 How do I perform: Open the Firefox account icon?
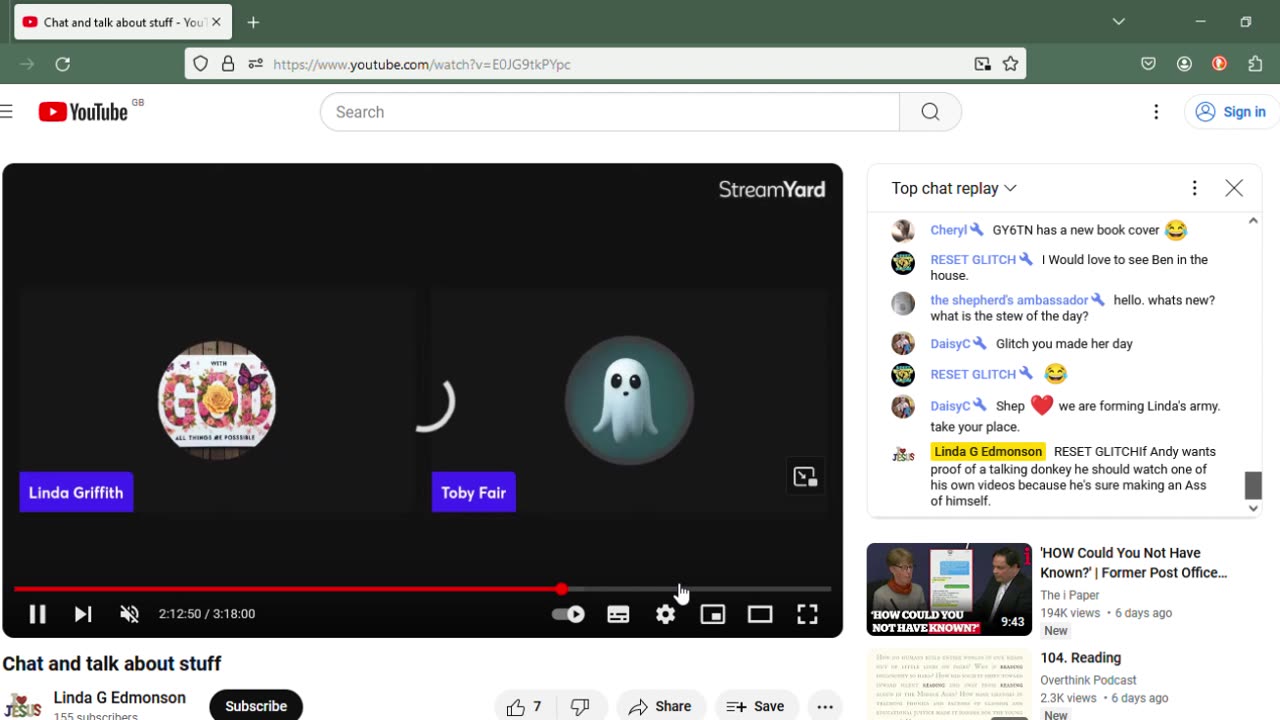(1184, 64)
